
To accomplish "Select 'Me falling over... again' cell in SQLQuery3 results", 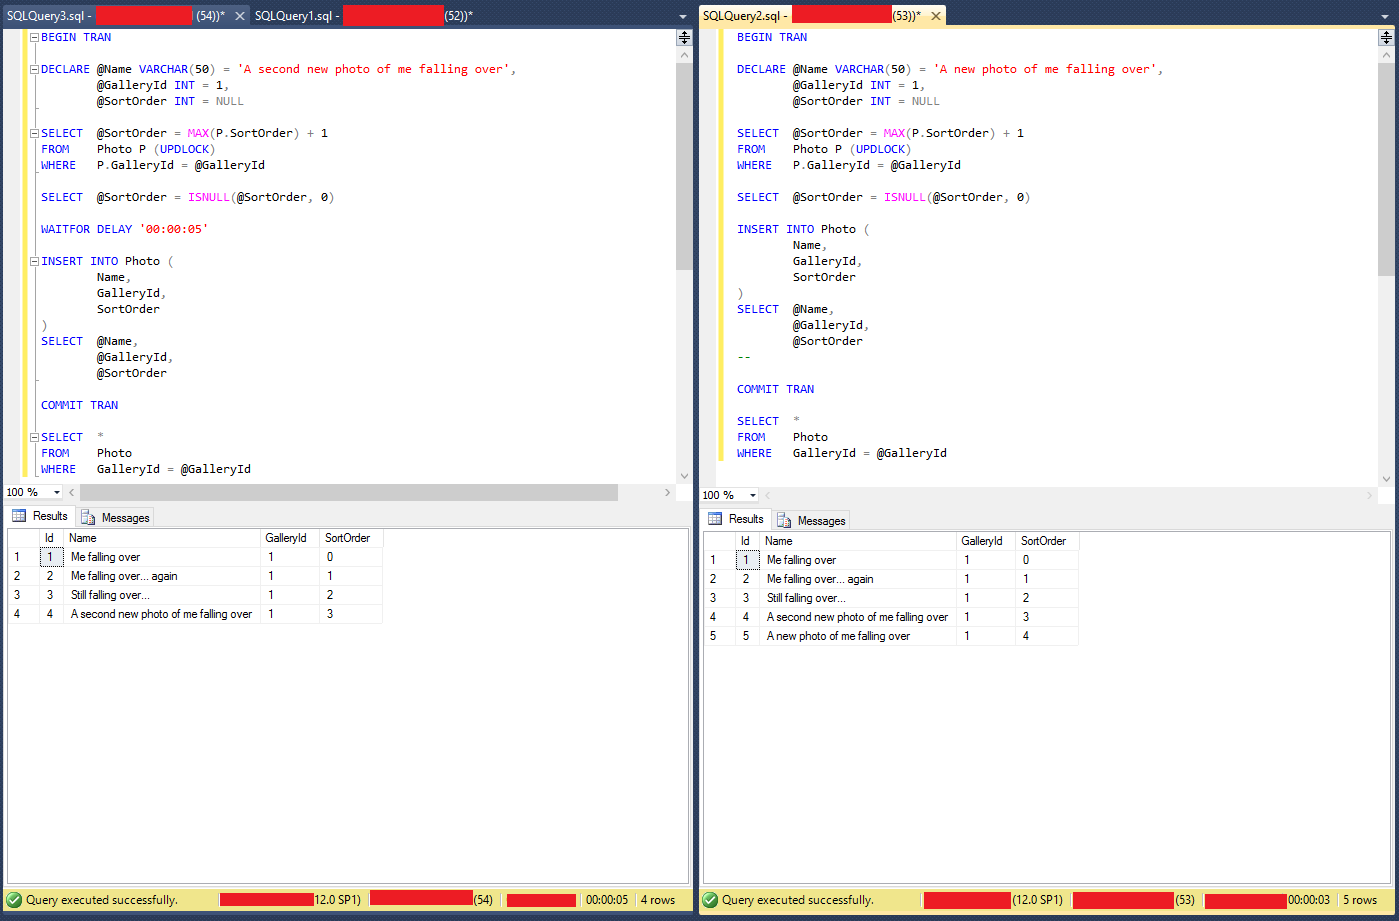I will [161, 576].
